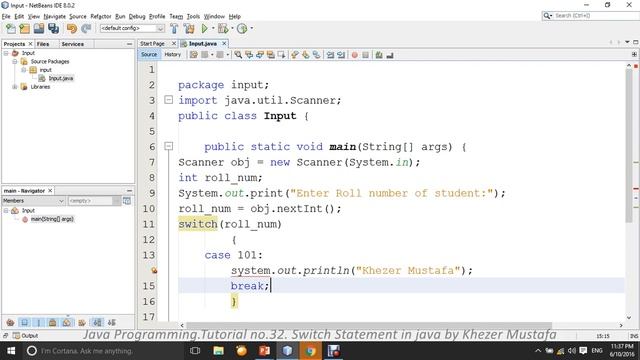This screenshot has width=640, height=360.
Task: Open File Explorer from the taskbar
Action: tap(218, 351)
